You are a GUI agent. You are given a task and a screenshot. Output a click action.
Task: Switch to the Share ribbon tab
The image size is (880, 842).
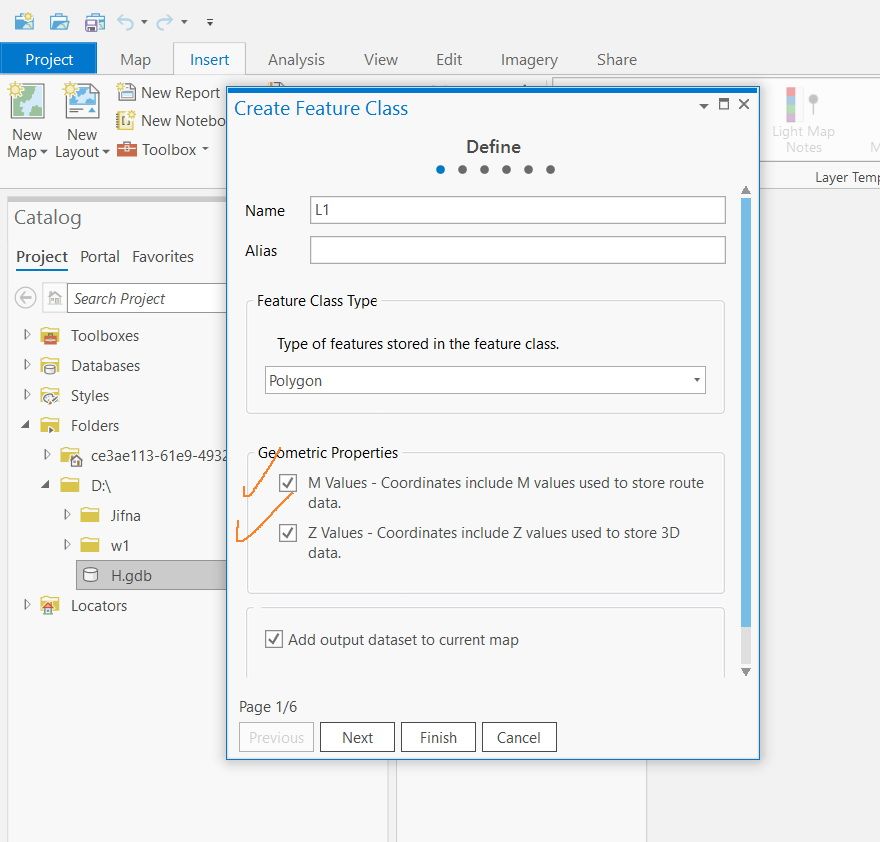pos(617,60)
